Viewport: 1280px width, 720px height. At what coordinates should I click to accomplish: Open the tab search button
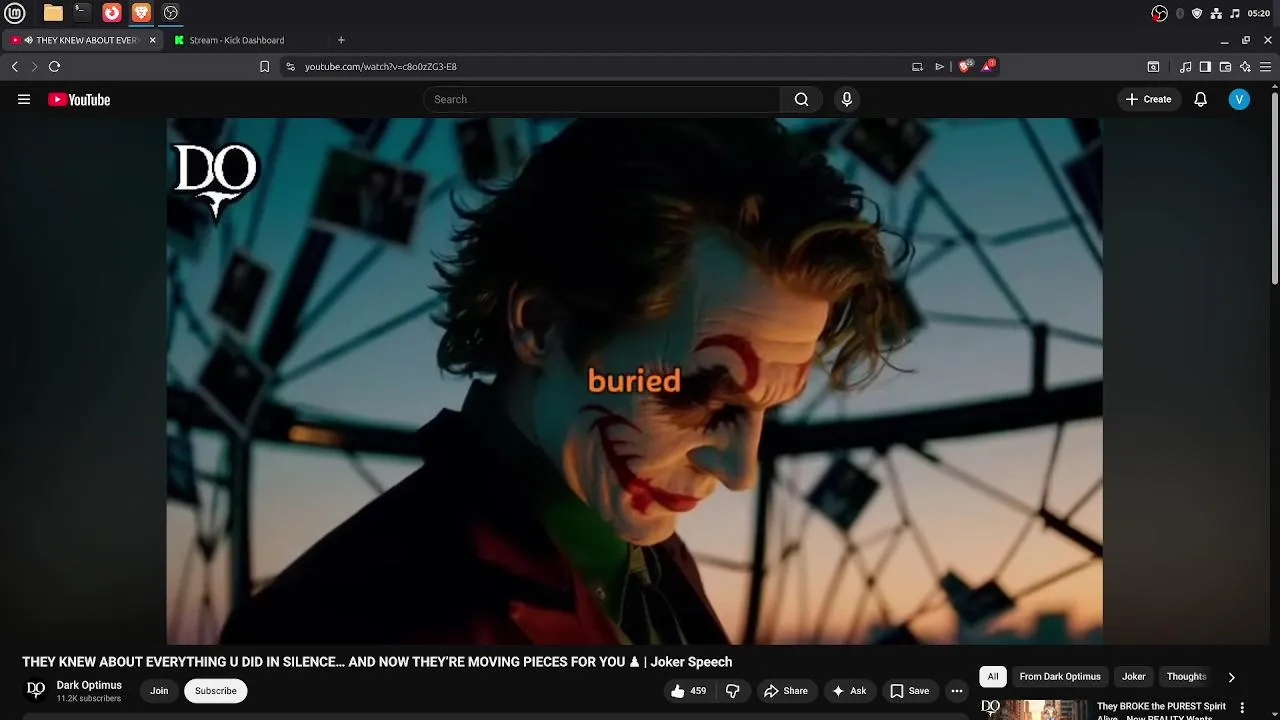[1153, 66]
